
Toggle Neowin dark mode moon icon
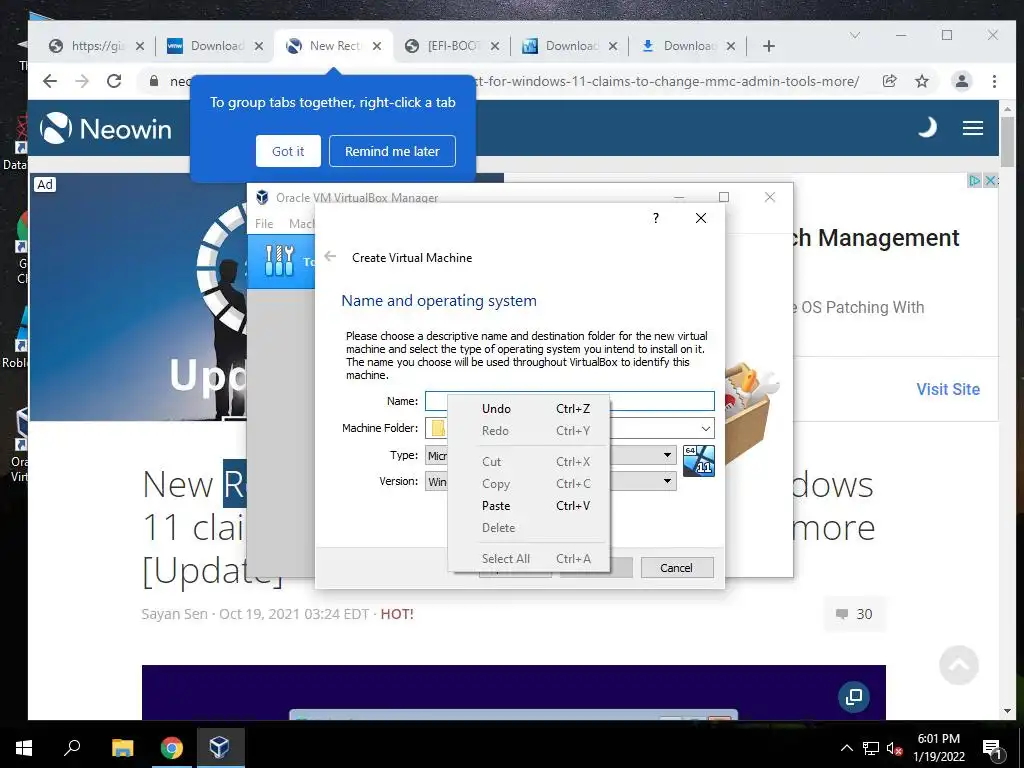(x=927, y=127)
